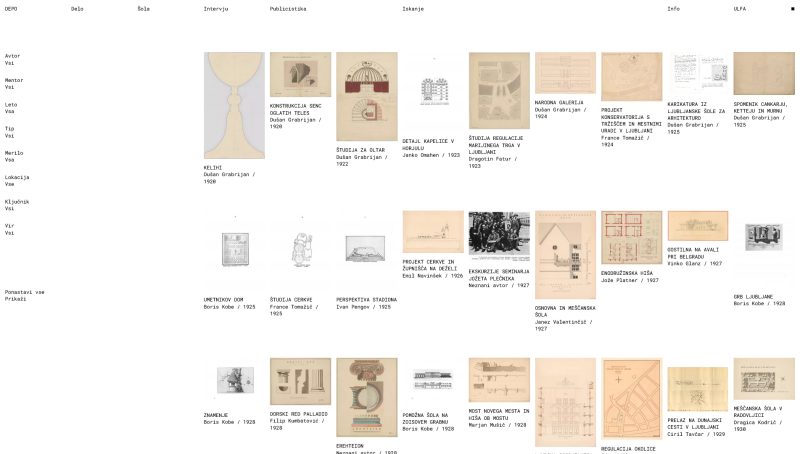Go to the Šola section
Image resolution: width=800 pixels, height=454 pixels.
coord(143,9)
